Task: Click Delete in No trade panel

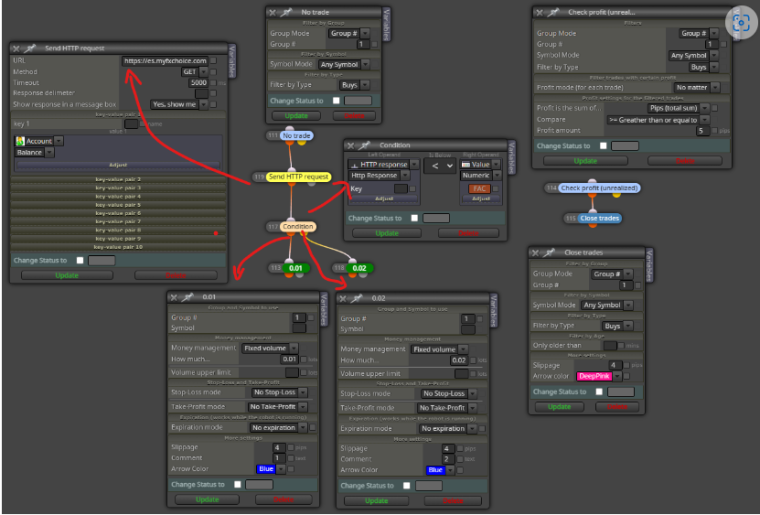Action: tap(354, 116)
